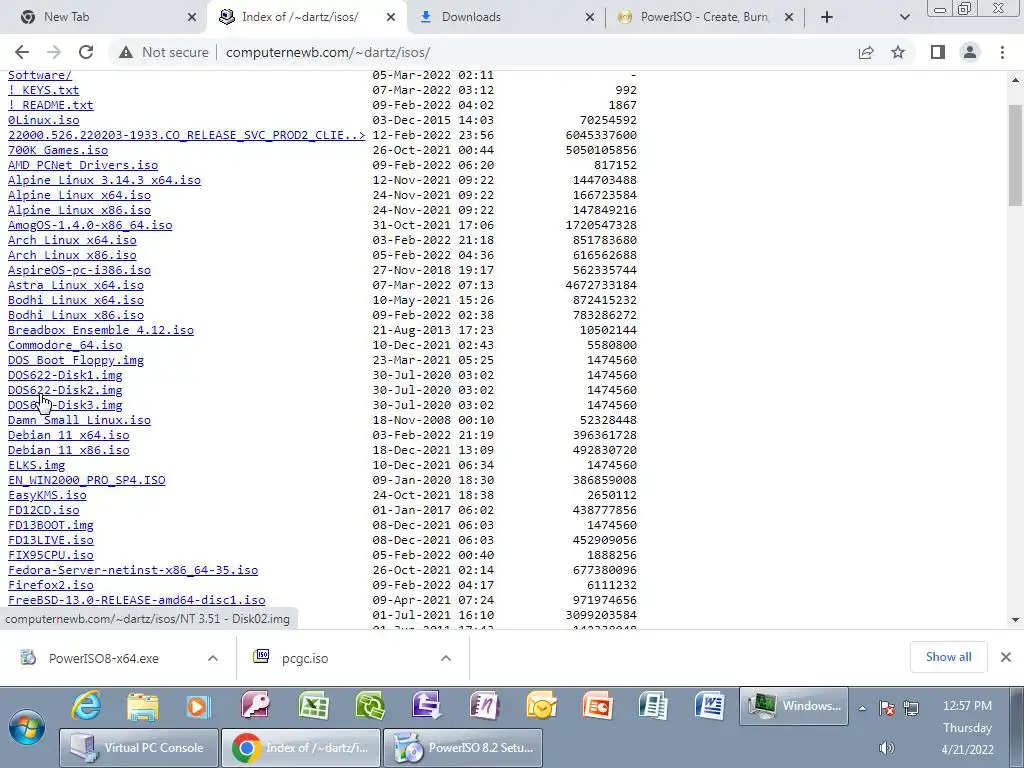Download Arch Linux x64.iso
The image size is (1024, 768).
(x=72, y=240)
